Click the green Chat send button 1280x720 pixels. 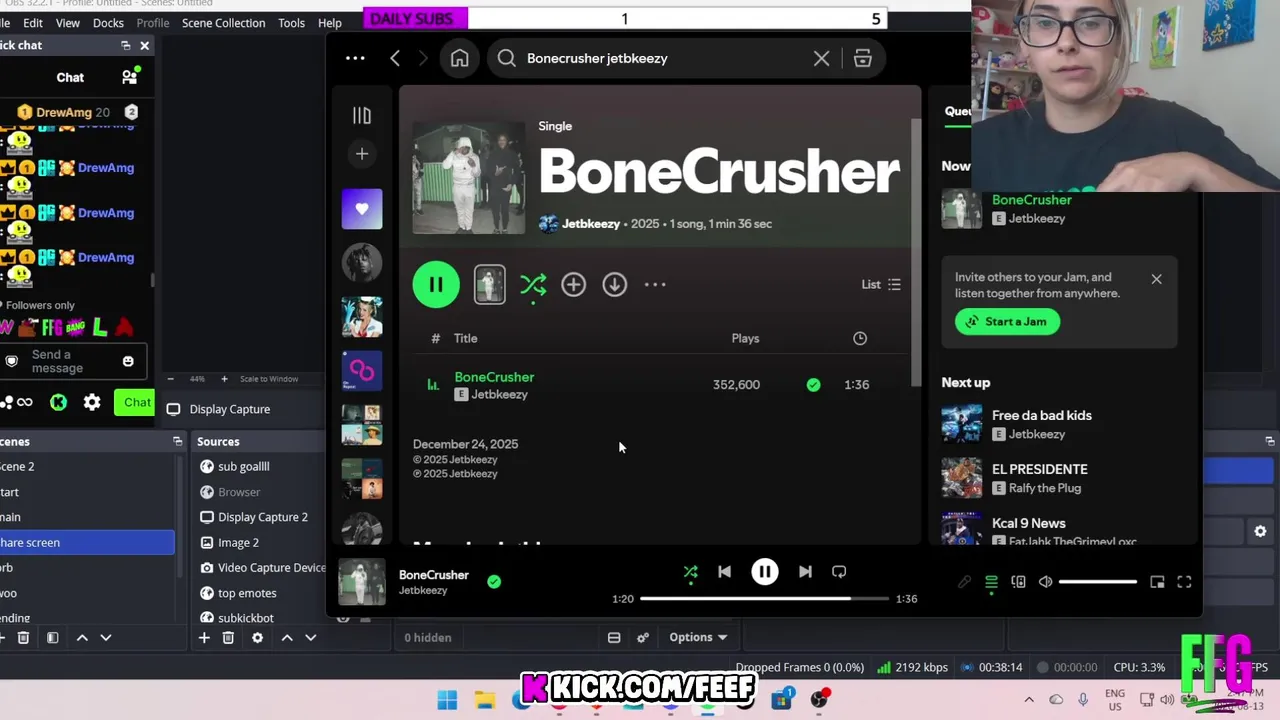pyautogui.click(x=134, y=403)
